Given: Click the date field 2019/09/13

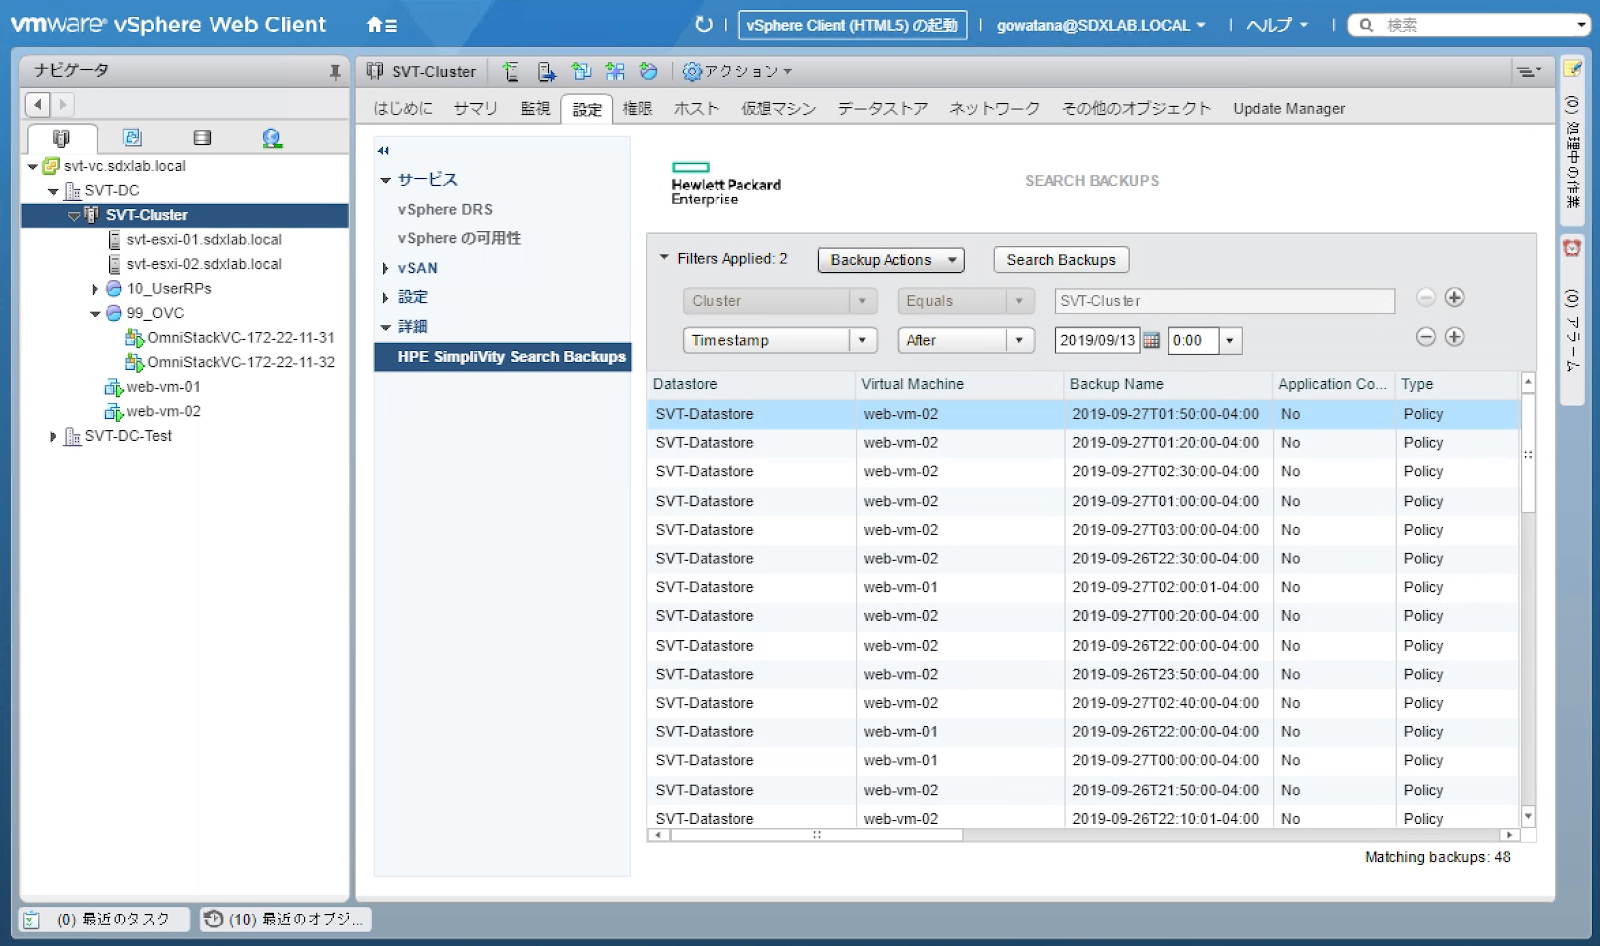Looking at the screenshot, I should [x=1097, y=340].
